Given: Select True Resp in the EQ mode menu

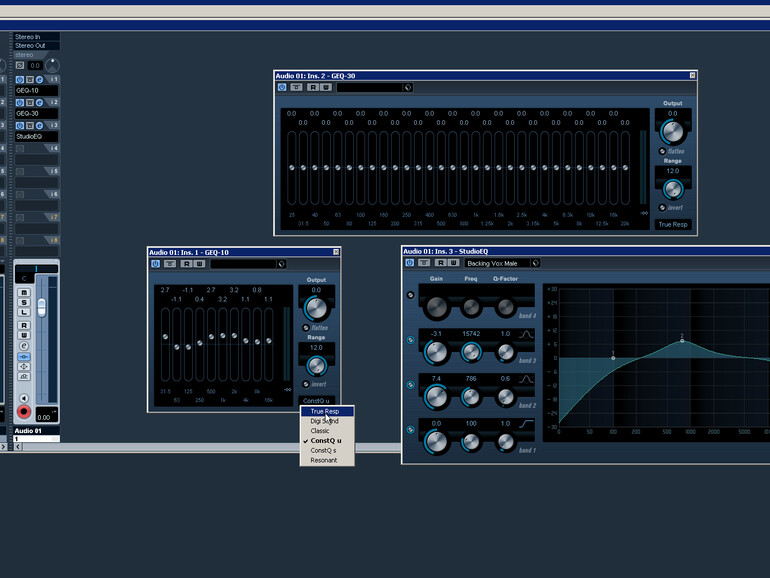Looking at the screenshot, I should (327, 412).
